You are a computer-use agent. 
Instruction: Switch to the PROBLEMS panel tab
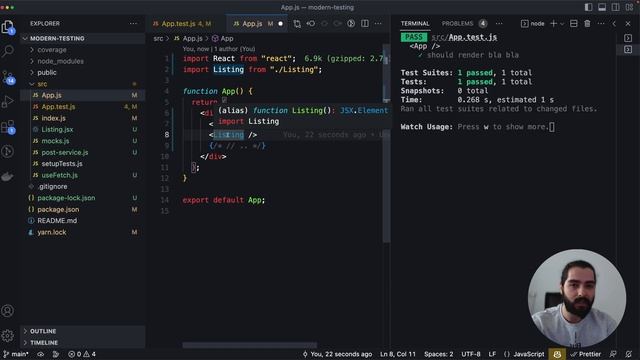(x=464, y=24)
